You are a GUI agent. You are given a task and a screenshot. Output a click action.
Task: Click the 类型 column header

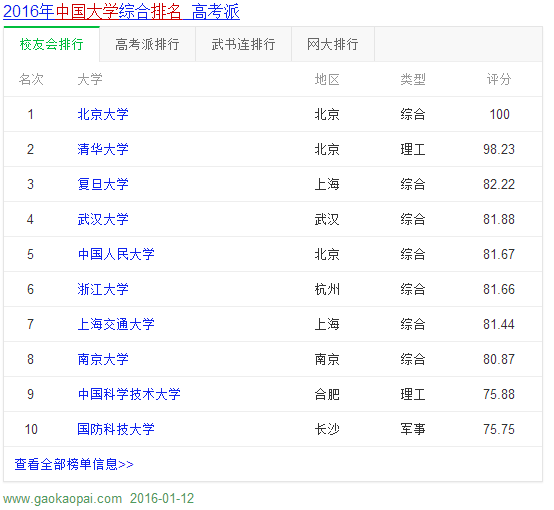coord(413,80)
